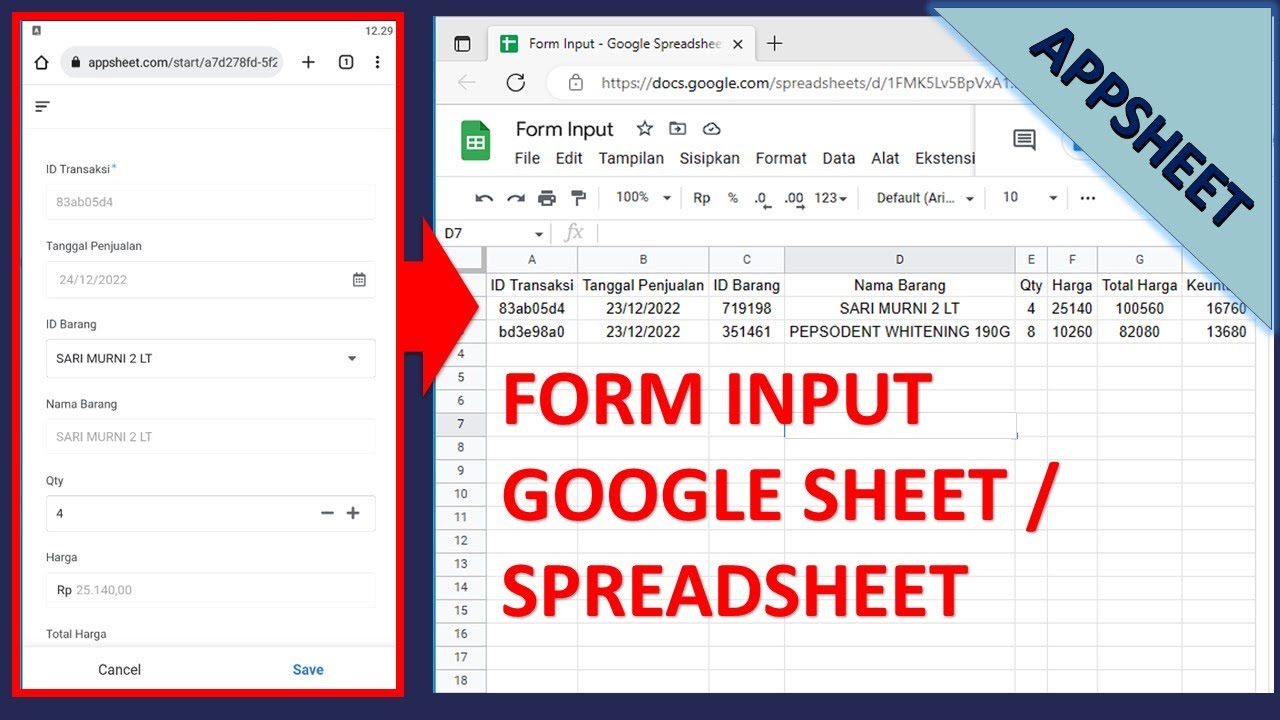Open the Ekstensi menu

[x=945, y=158]
